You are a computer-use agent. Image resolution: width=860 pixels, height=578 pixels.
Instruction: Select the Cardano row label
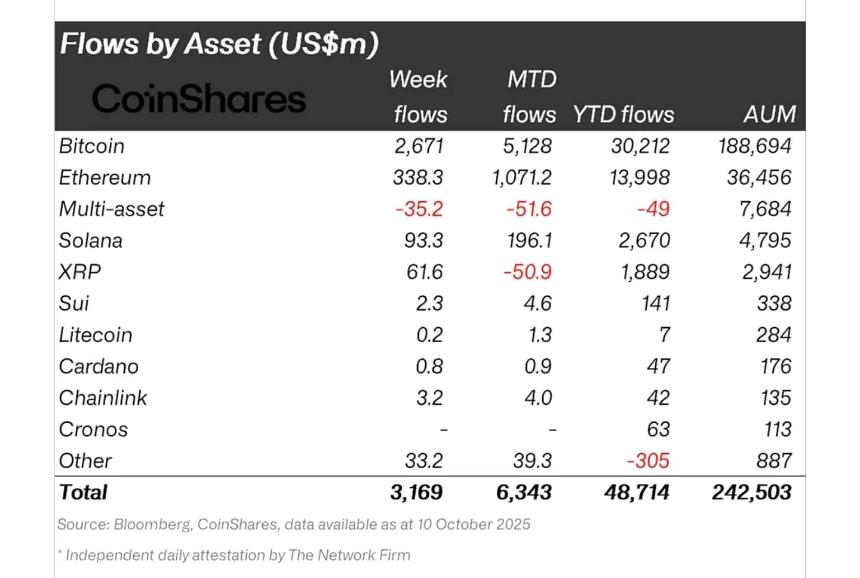click(x=99, y=366)
